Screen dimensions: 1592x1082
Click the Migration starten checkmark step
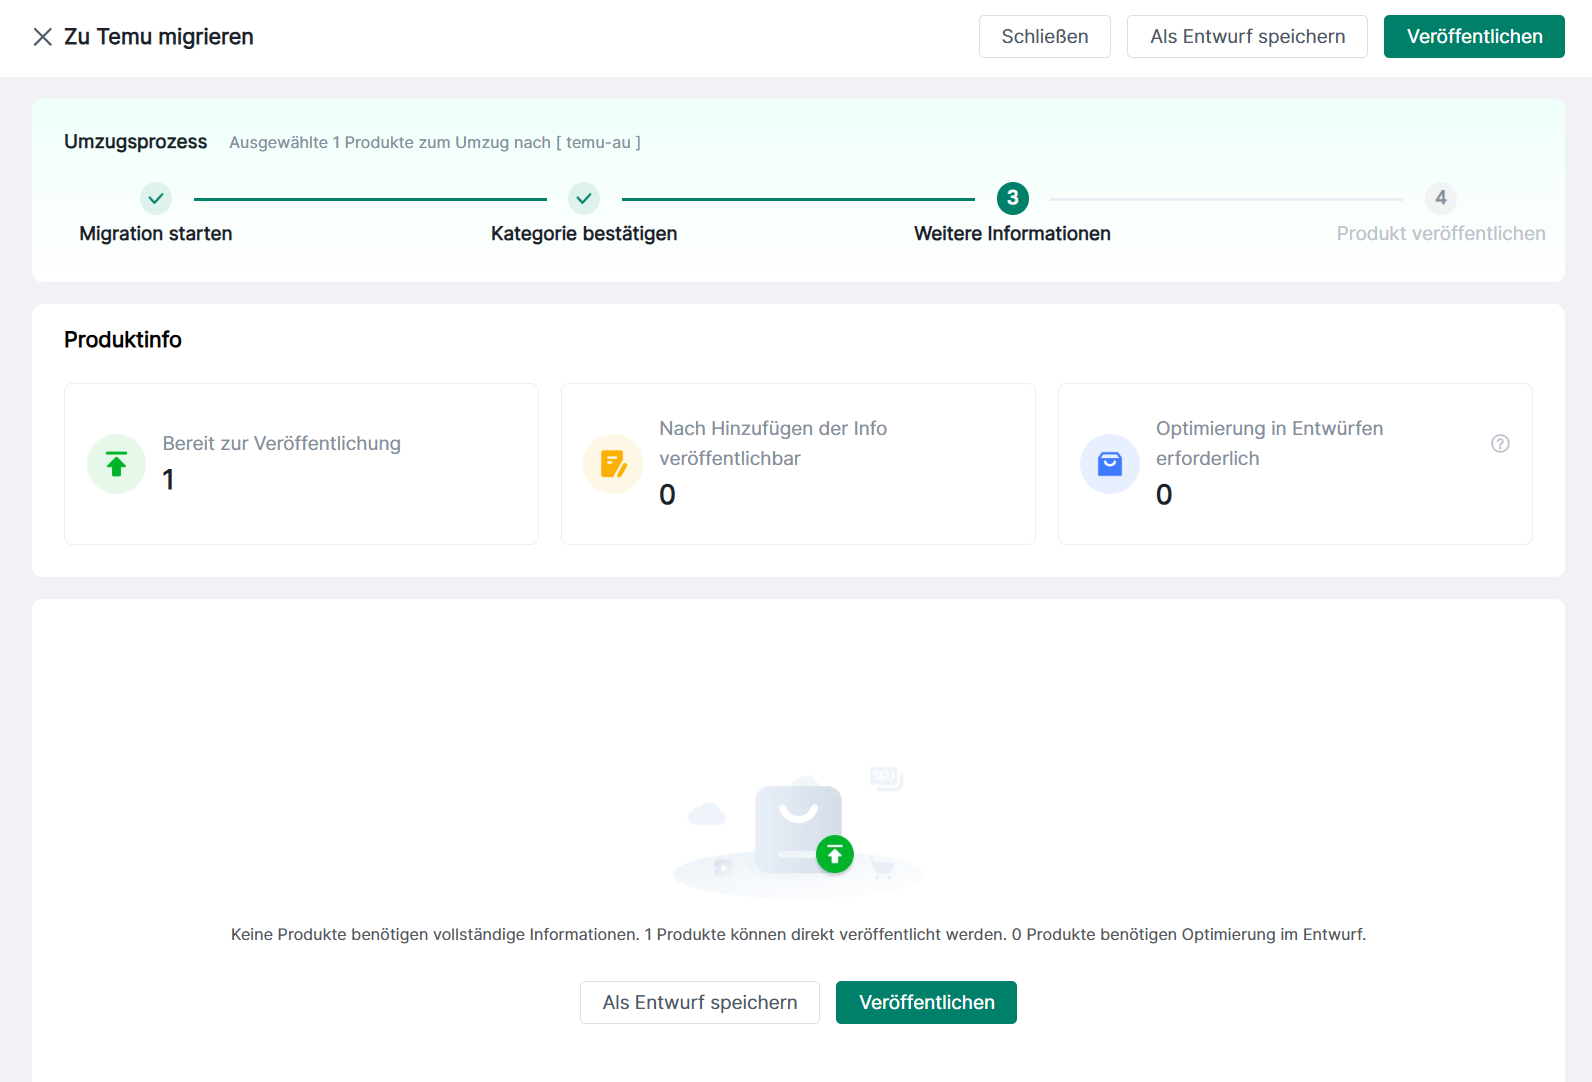pos(156,198)
